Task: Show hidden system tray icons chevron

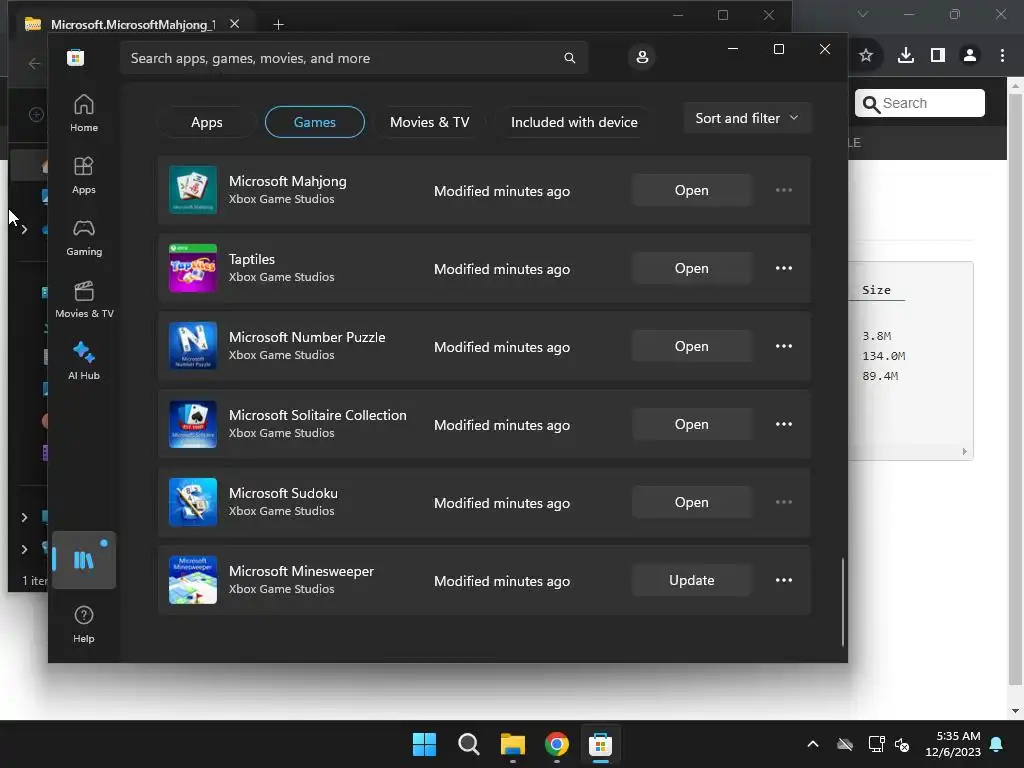Action: click(813, 744)
